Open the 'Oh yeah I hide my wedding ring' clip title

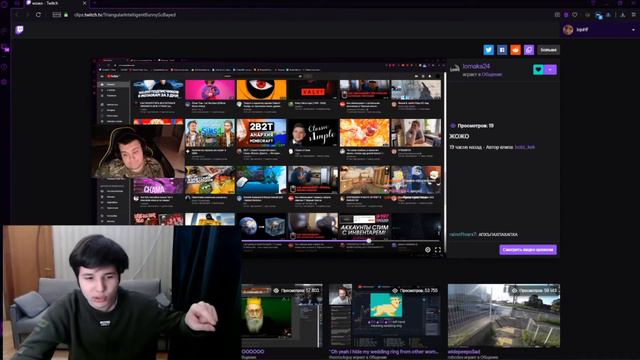coord(384,351)
